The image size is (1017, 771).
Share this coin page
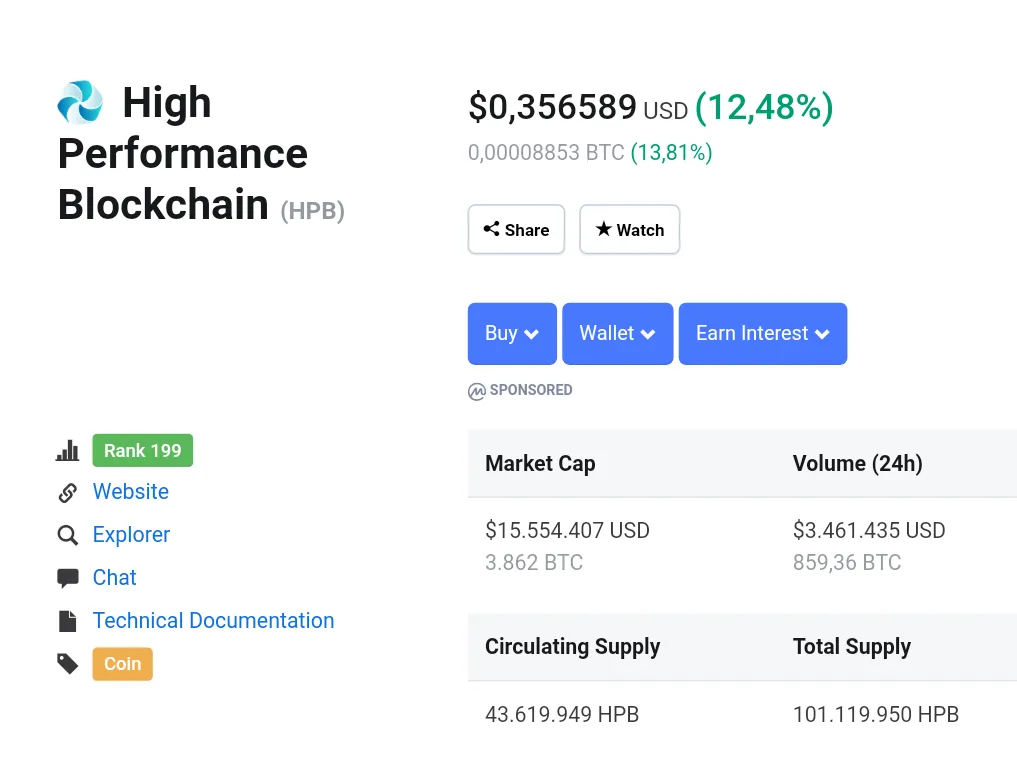click(x=516, y=230)
